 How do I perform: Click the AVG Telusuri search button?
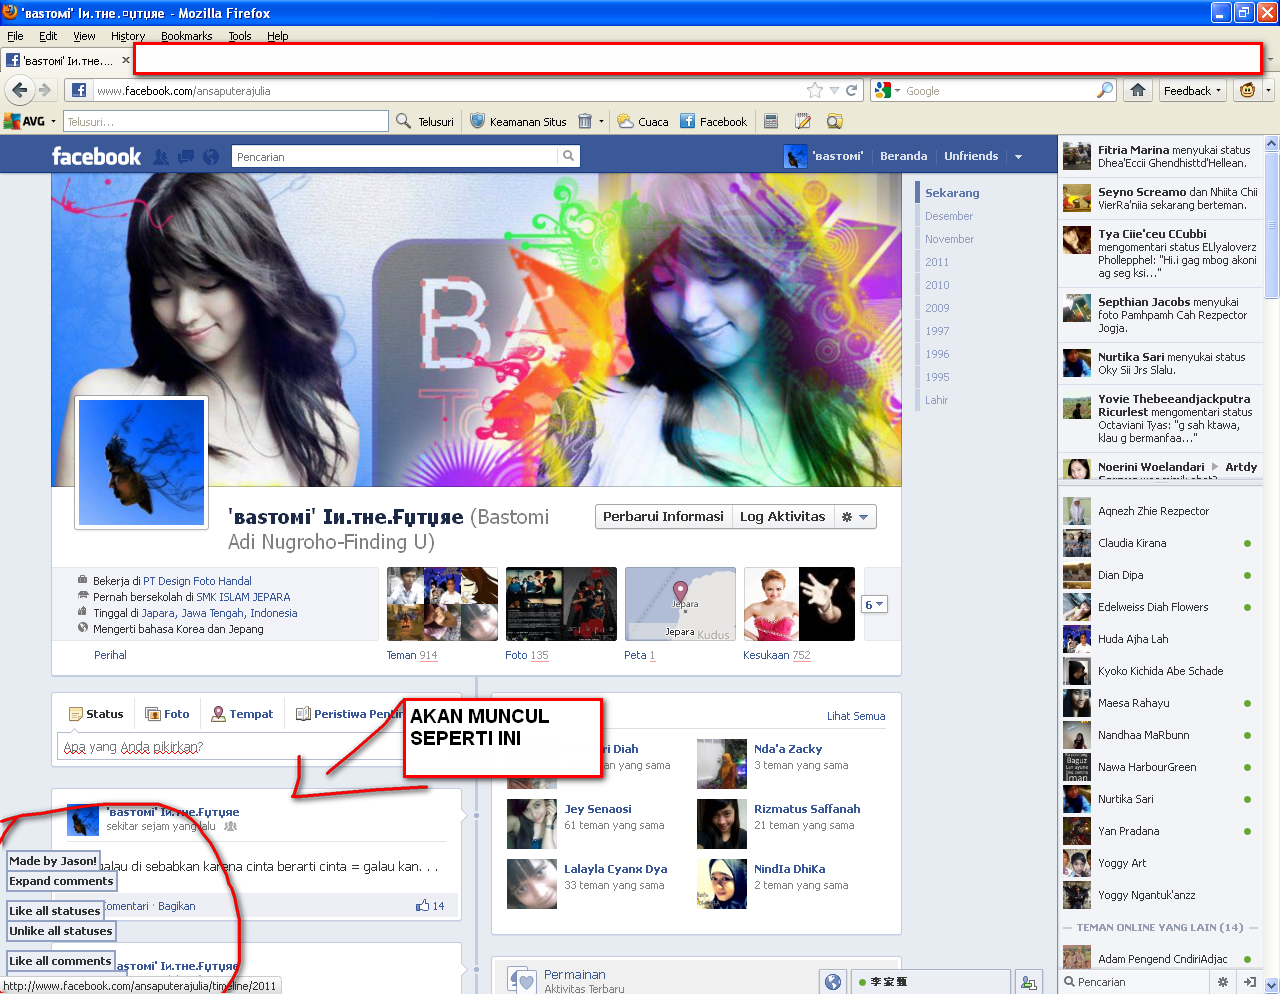[x=425, y=121]
